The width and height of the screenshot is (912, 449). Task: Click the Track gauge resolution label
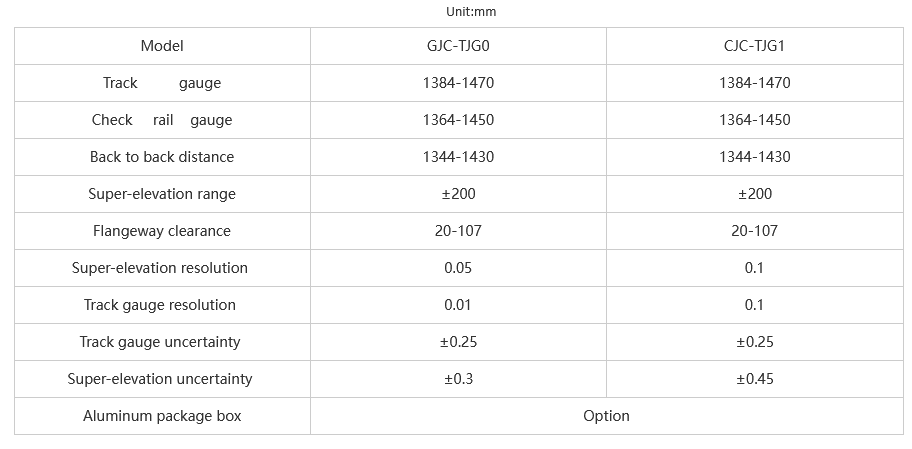(x=160, y=305)
